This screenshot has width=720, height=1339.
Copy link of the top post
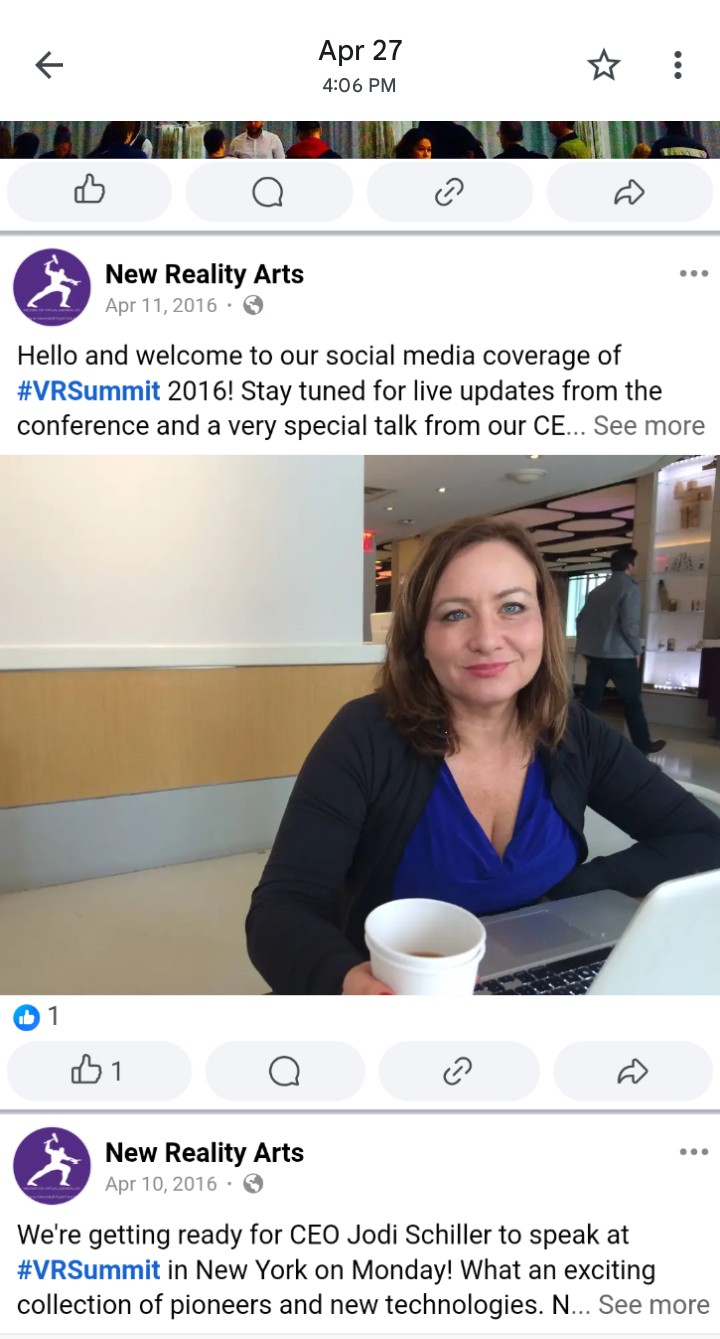(449, 192)
